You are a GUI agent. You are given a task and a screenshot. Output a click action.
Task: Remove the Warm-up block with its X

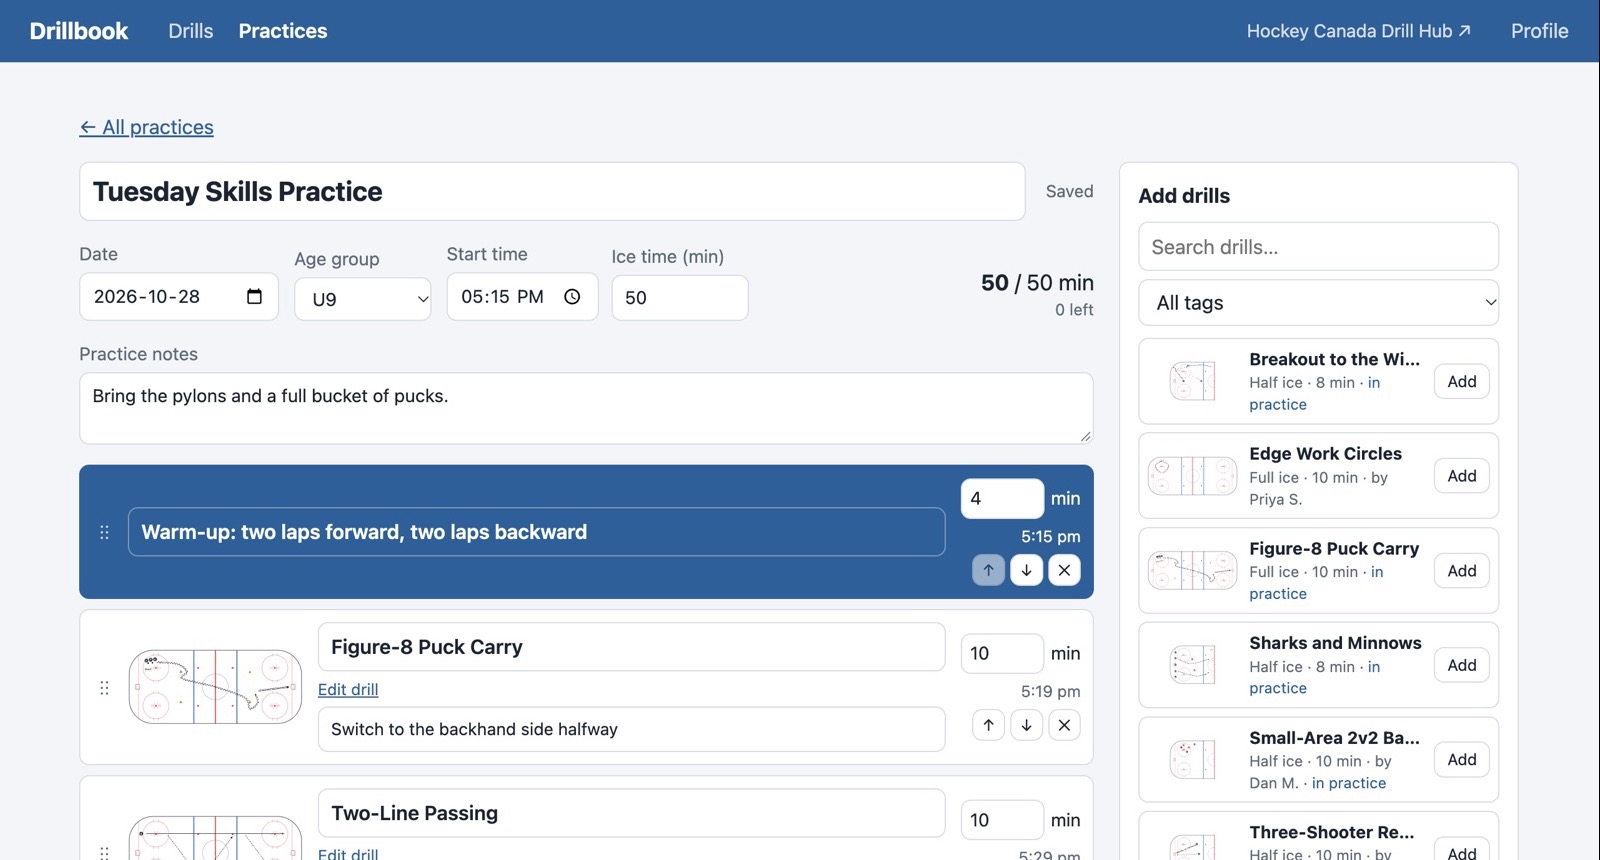[x=1064, y=570]
